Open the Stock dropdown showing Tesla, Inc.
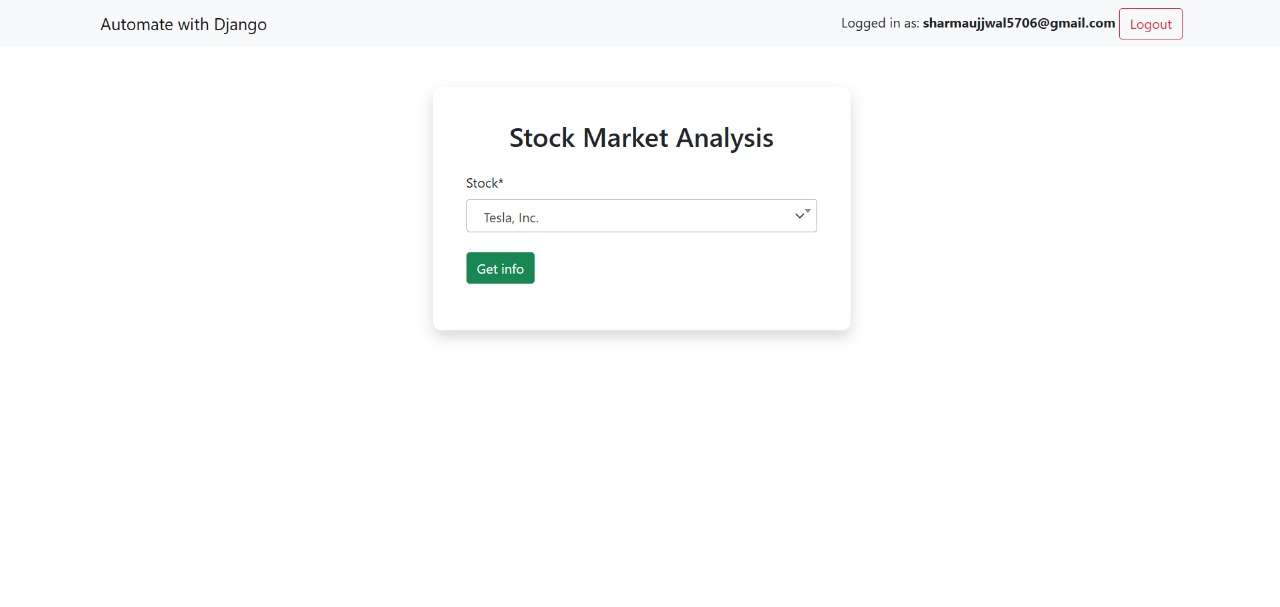Viewport: 1280px width, 607px height. coord(641,216)
